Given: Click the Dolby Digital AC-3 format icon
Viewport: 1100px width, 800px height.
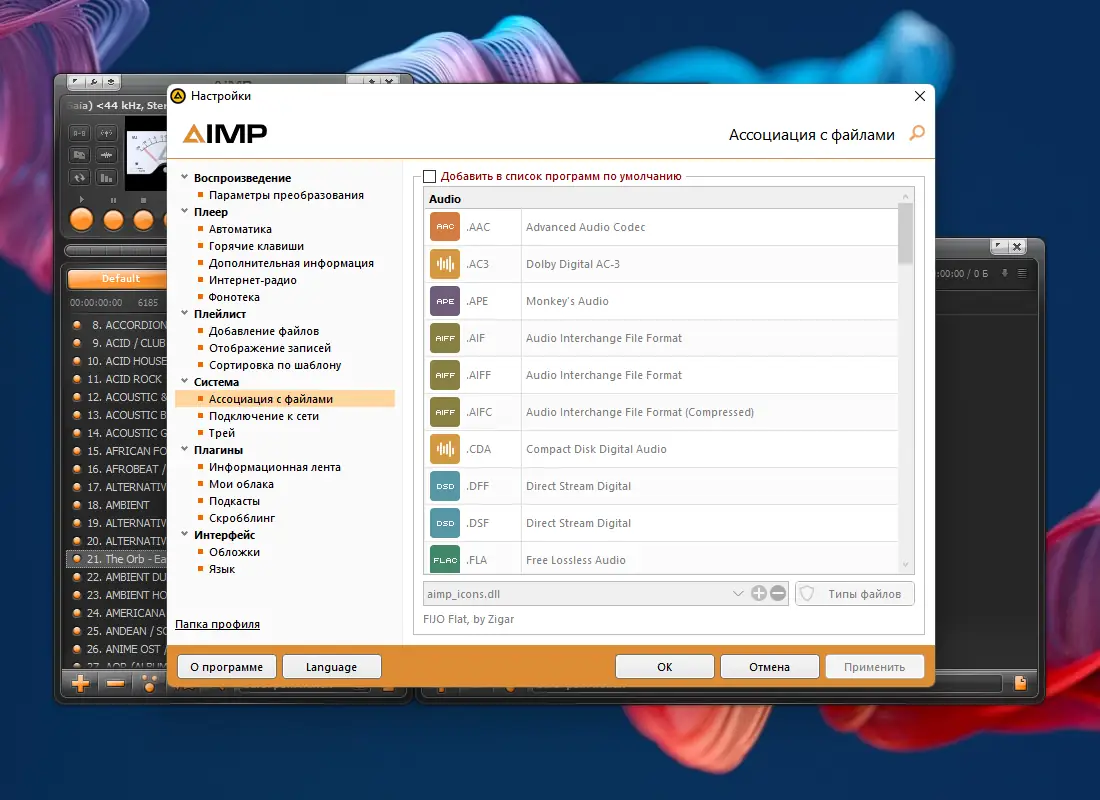Looking at the screenshot, I should coord(444,264).
